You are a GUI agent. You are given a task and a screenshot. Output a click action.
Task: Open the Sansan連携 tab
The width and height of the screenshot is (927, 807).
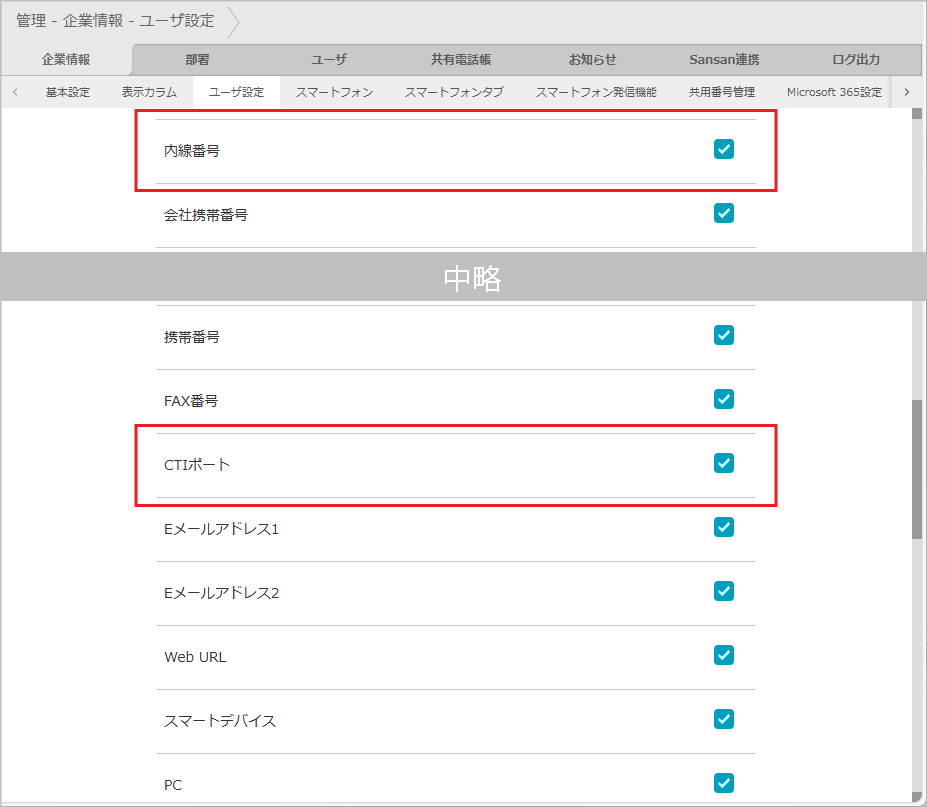724,60
